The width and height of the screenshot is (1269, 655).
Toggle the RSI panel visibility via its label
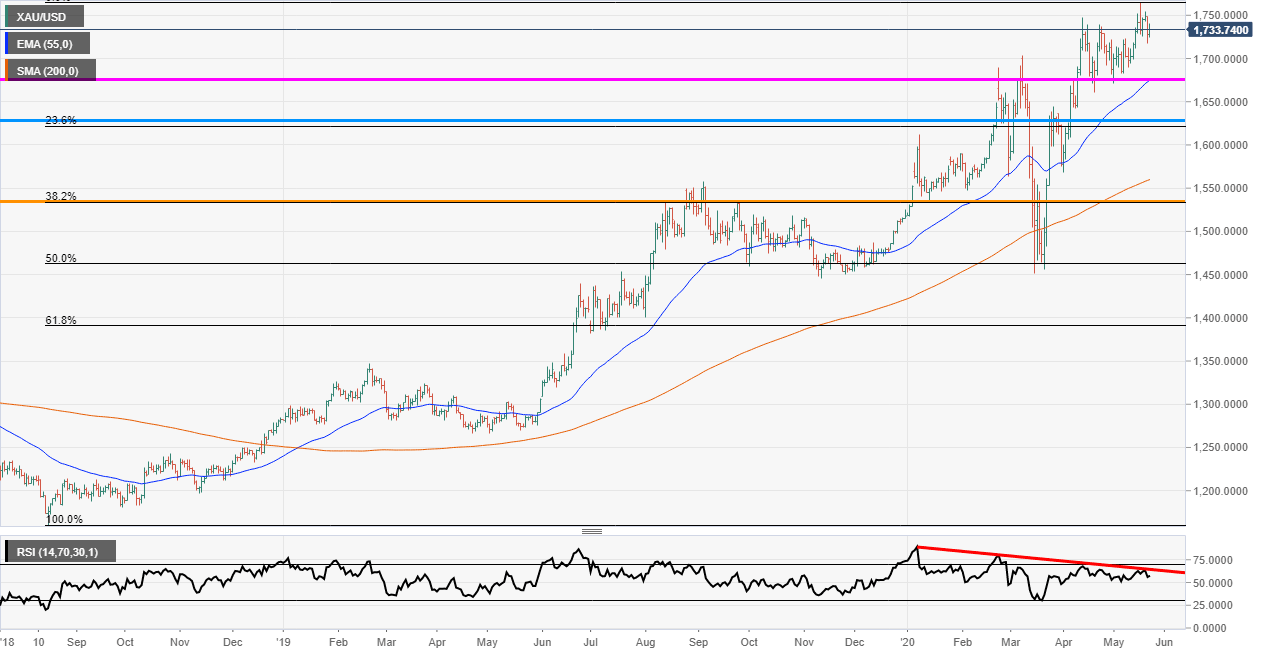point(60,550)
